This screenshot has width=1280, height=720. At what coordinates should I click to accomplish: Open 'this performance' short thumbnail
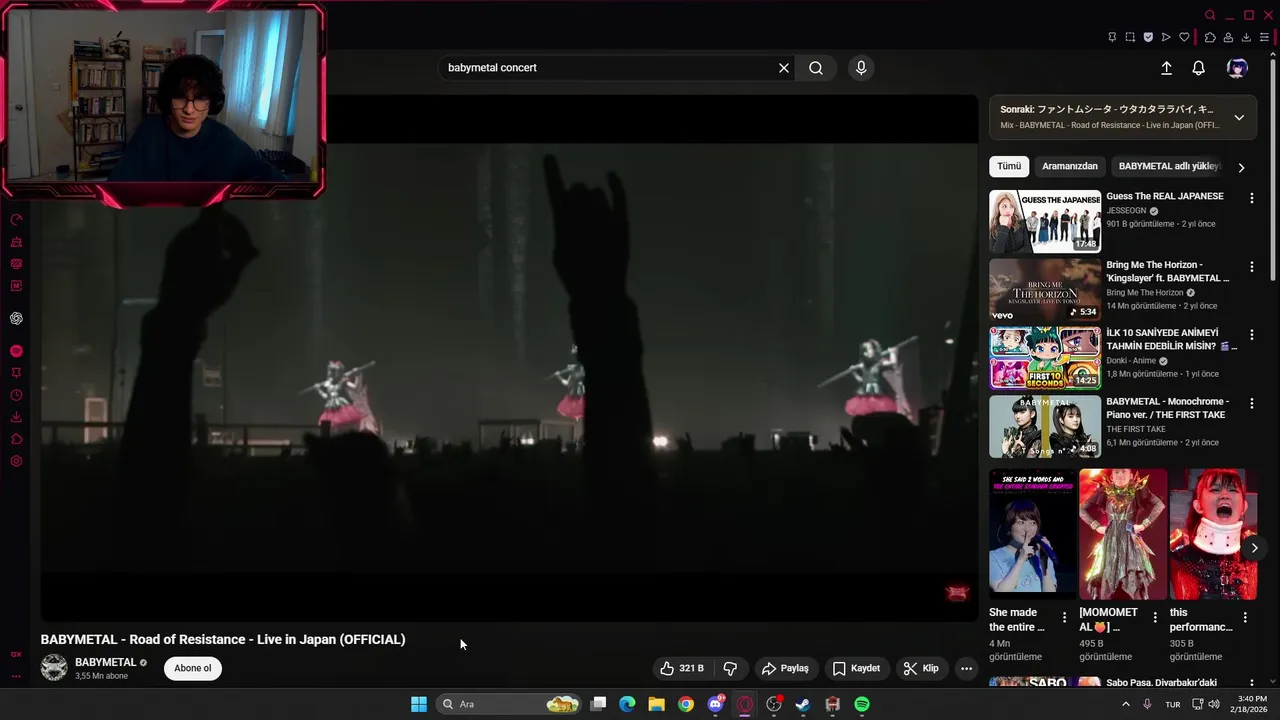[x=1213, y=534]
